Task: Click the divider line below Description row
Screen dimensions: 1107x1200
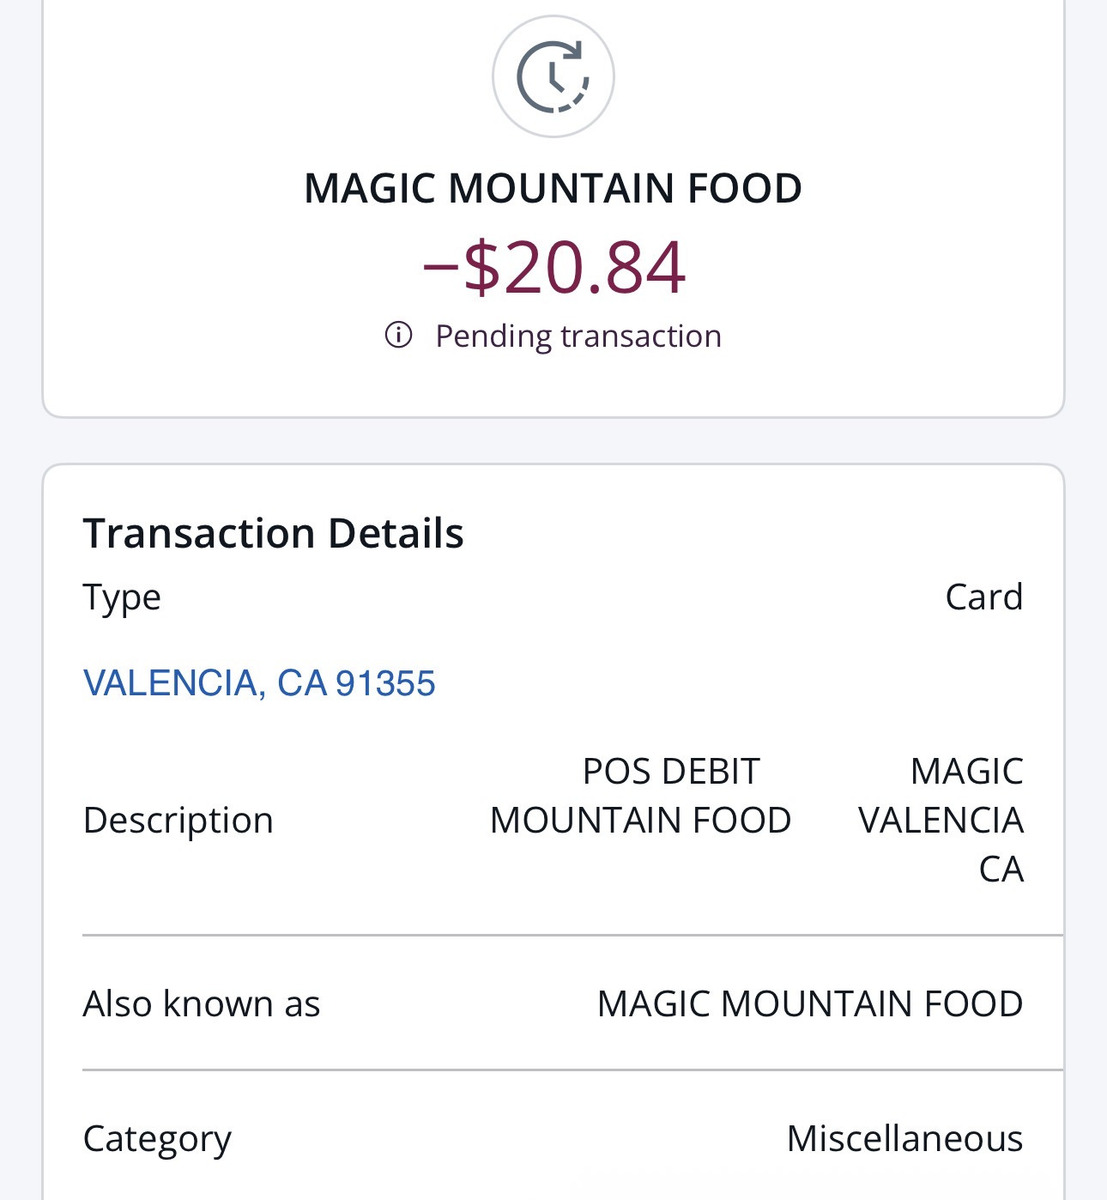Action: [x=572, y=935]
